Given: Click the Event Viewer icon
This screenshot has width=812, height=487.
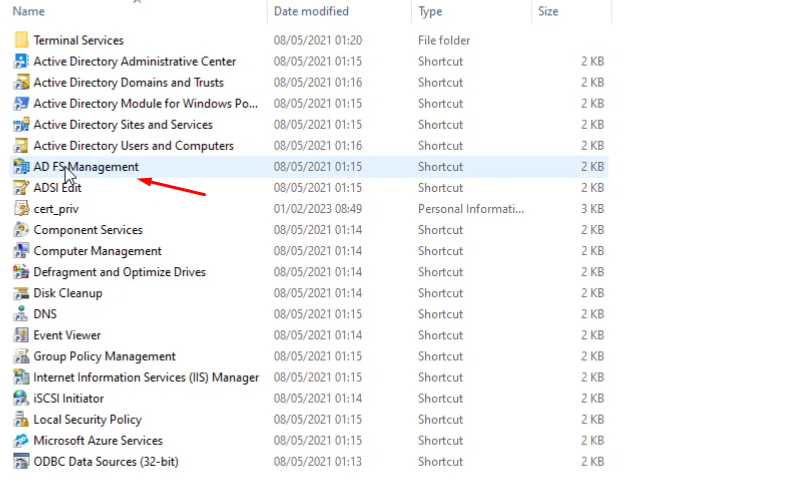Looking at the screenshot, I should pos(21,335).
